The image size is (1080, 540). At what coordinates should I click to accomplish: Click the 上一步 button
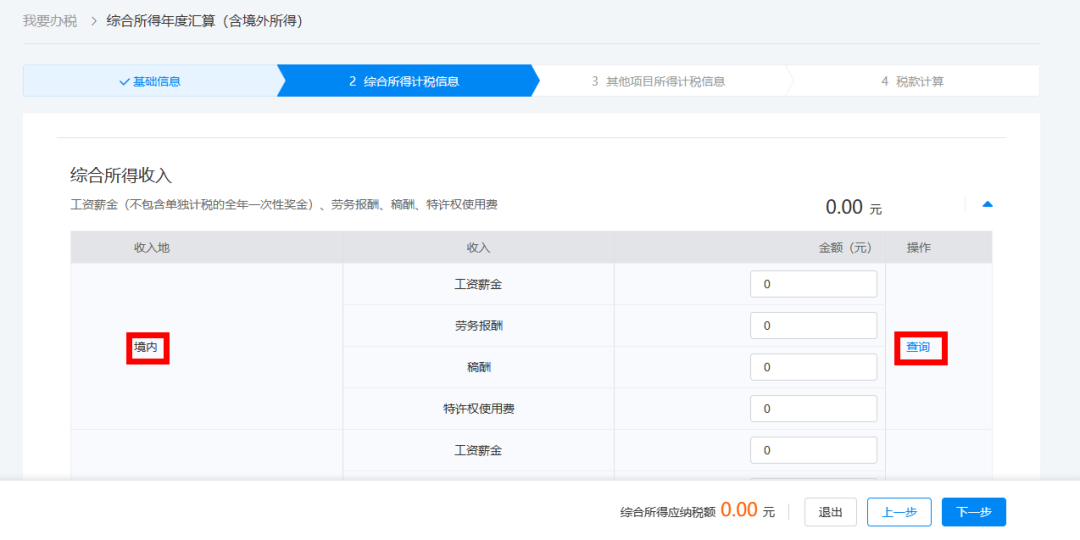pos(899,512)
